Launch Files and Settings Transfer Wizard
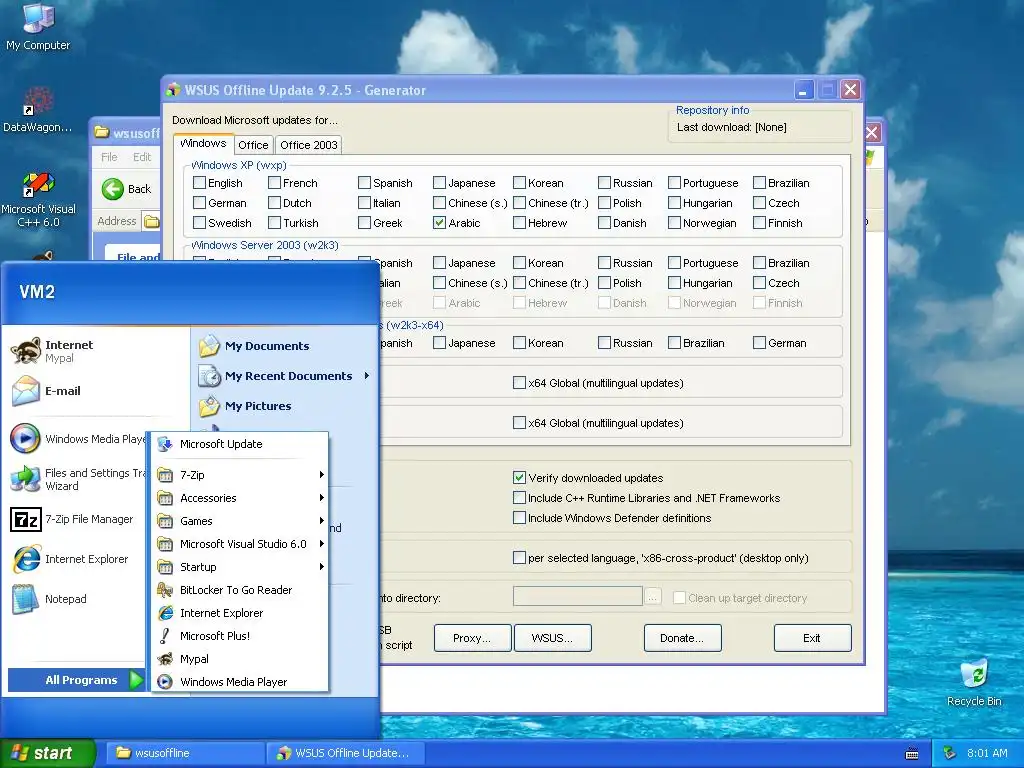Screen dimensions: 1024x768 pyautogui.click(x=77, y=479)
